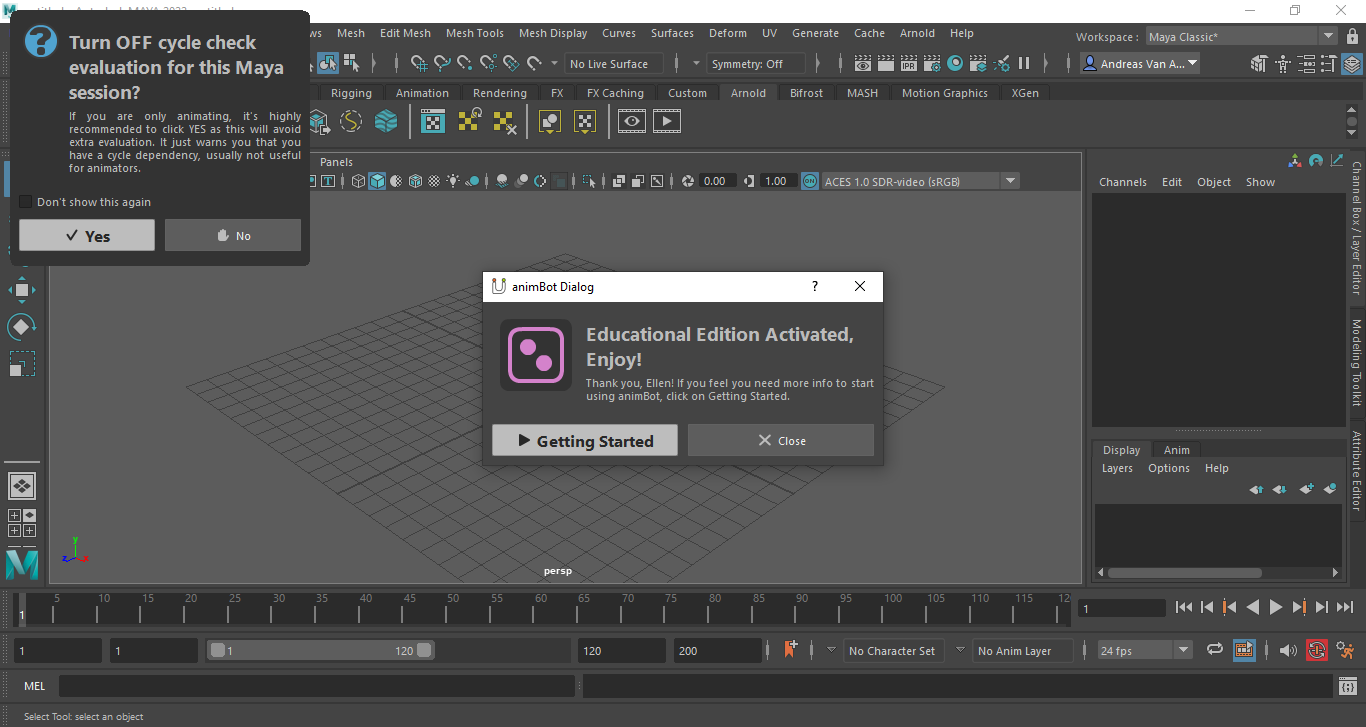1366x727 pixels.
Task: Open render settings clapperboard with gear icon
Action: [x=931, y=64]
